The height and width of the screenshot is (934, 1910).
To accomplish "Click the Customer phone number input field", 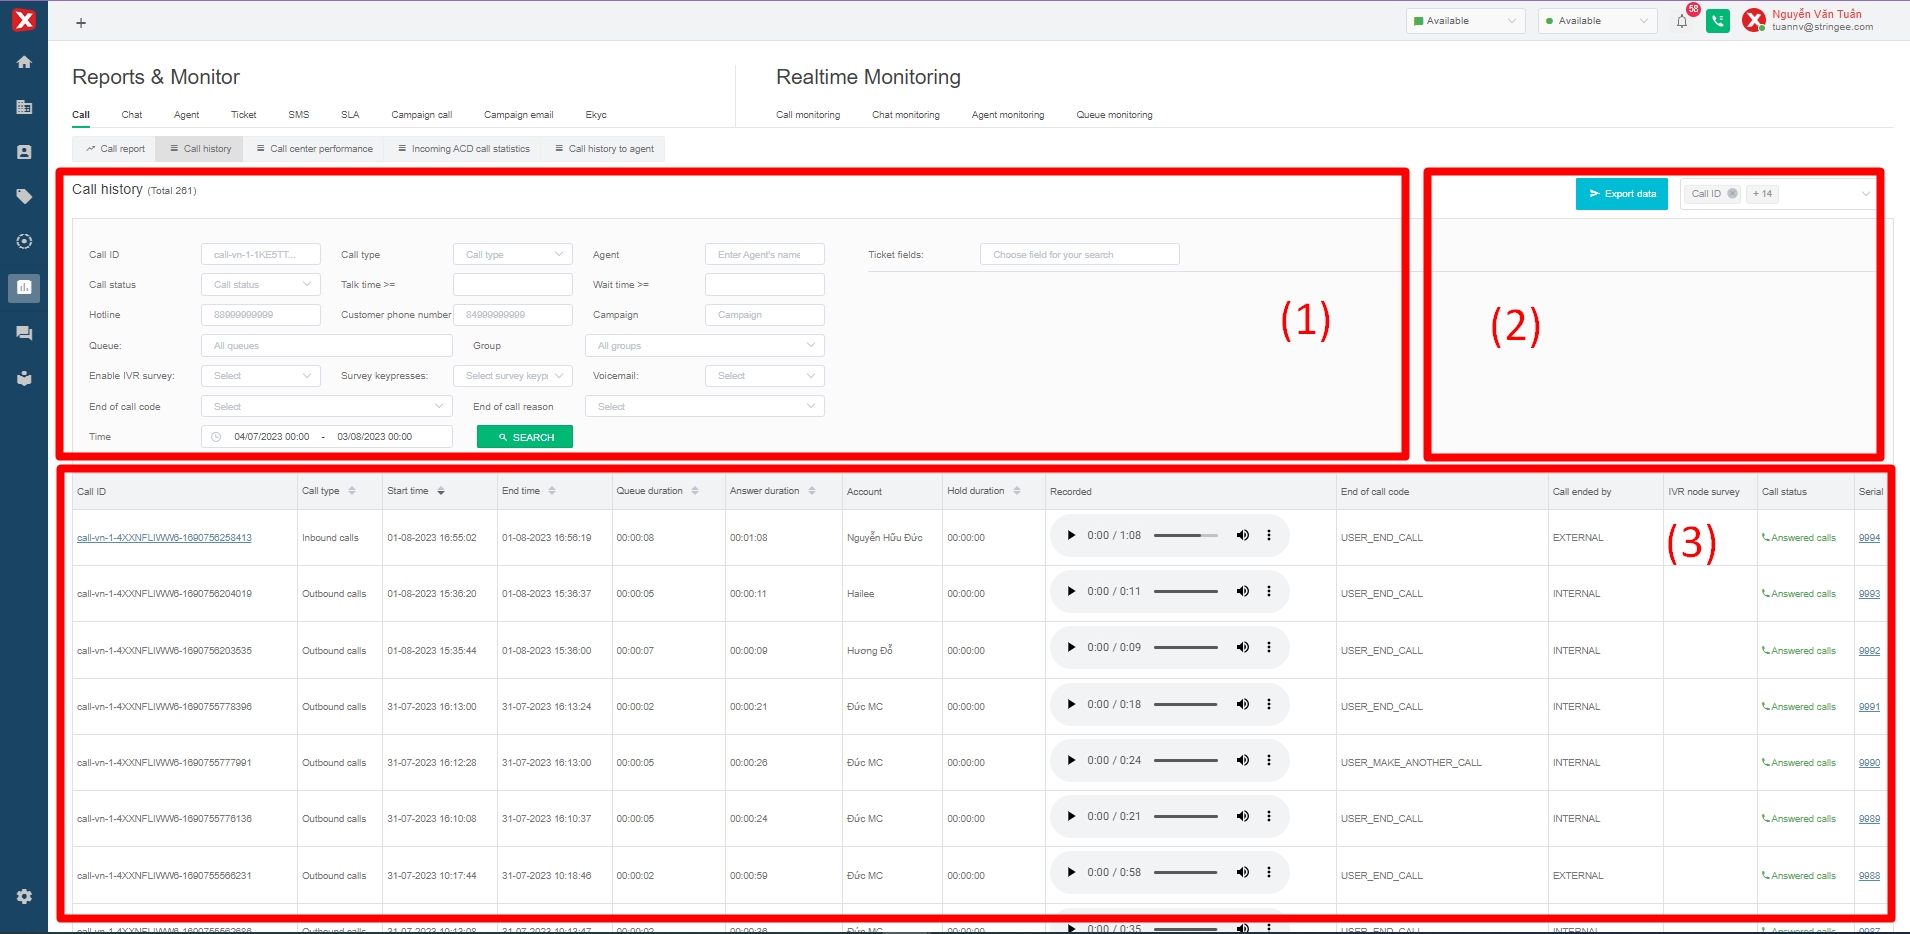I will point(512,315).
